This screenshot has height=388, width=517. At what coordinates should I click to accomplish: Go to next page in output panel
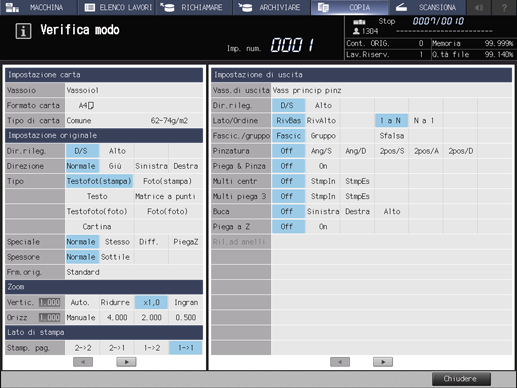(383, 362)
